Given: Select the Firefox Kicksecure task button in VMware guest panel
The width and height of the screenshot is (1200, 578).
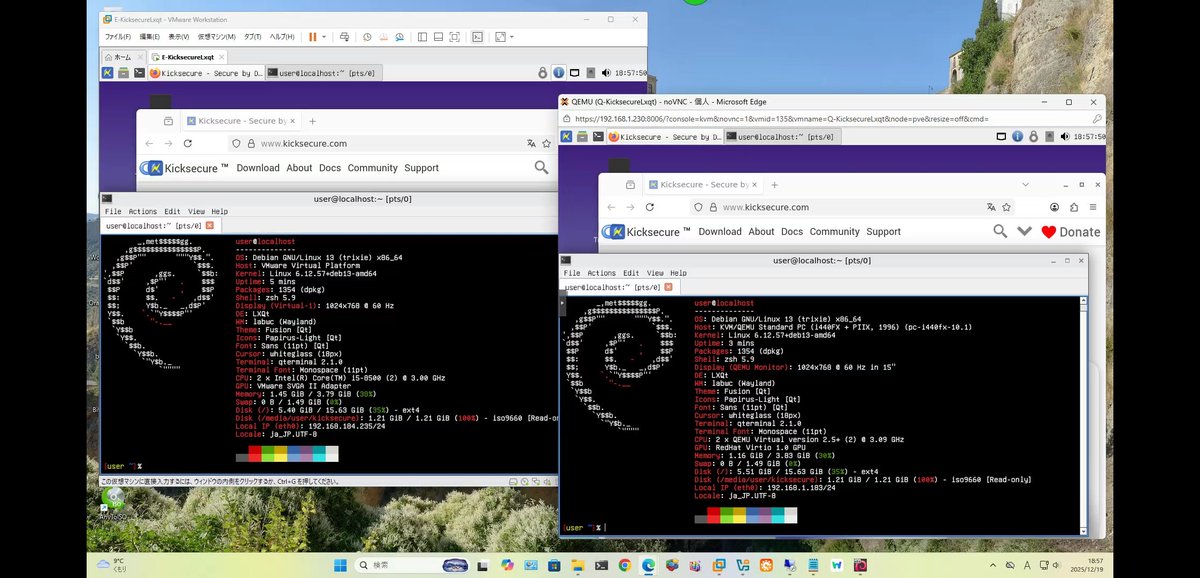Looking at the screenshot, I should (205, 73).
